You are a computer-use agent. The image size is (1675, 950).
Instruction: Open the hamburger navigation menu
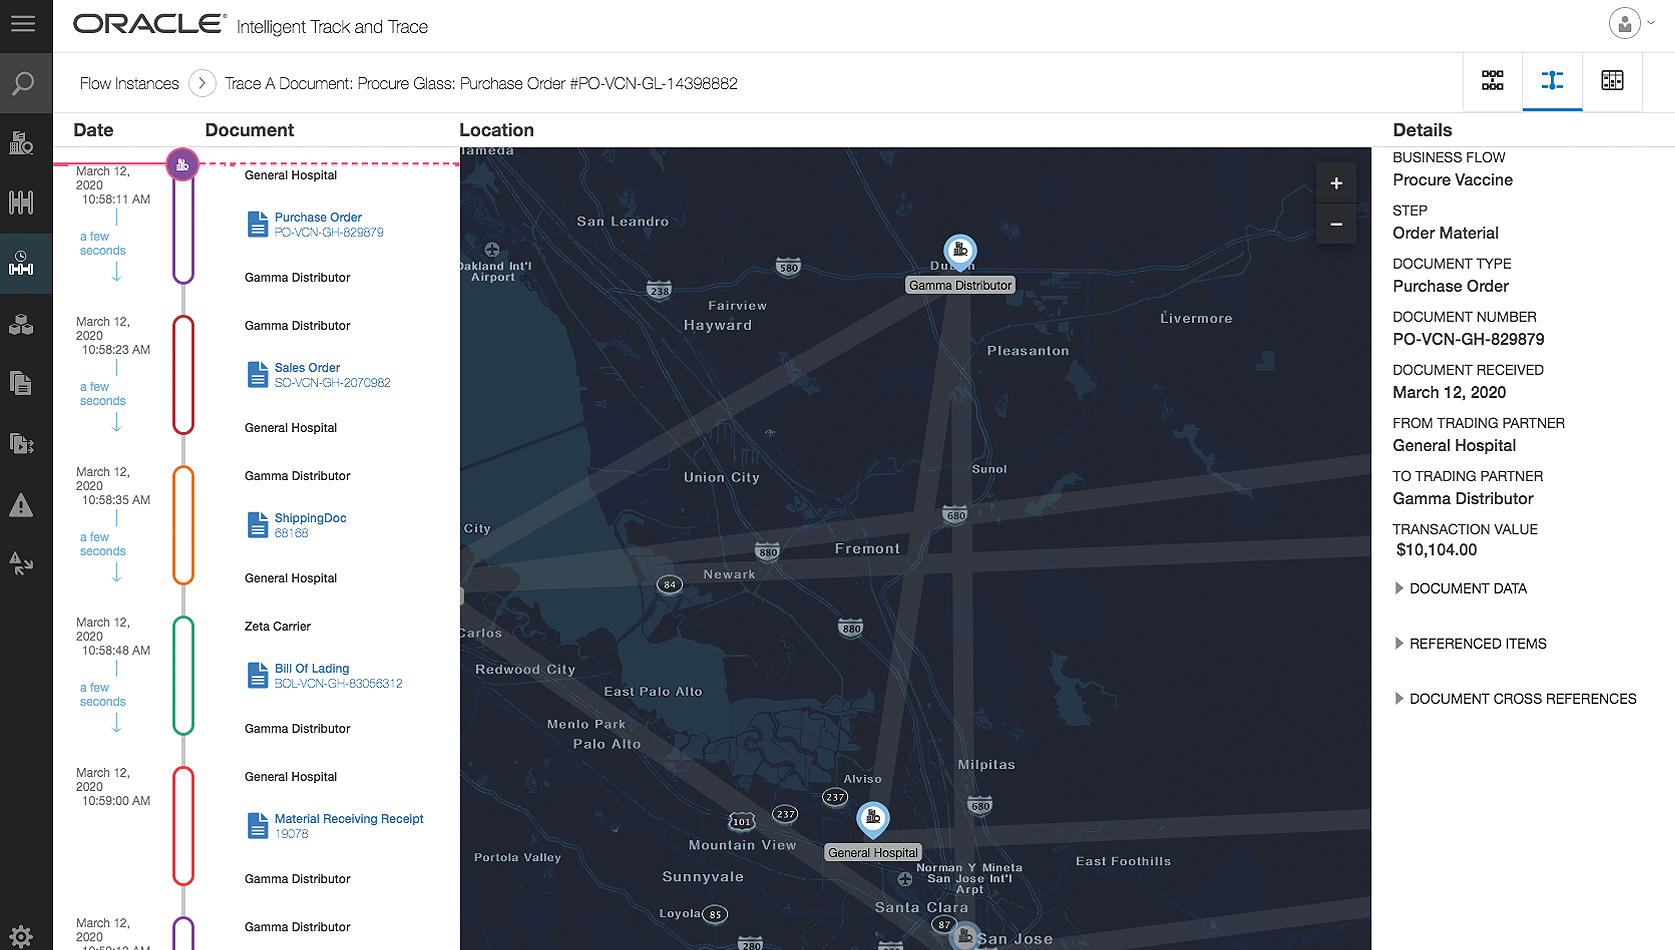click(x=23, y=23)
